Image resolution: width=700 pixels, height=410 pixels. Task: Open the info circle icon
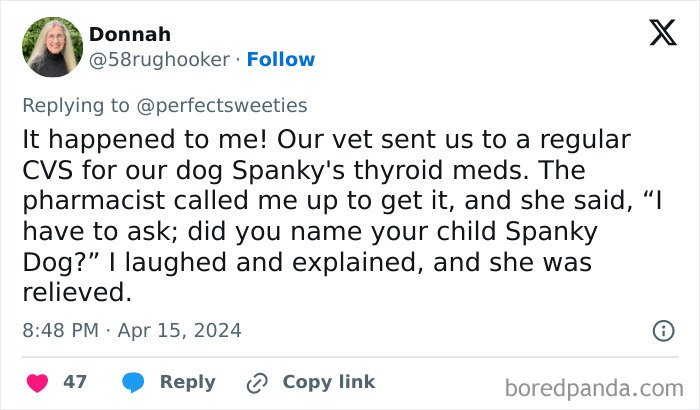662,330
